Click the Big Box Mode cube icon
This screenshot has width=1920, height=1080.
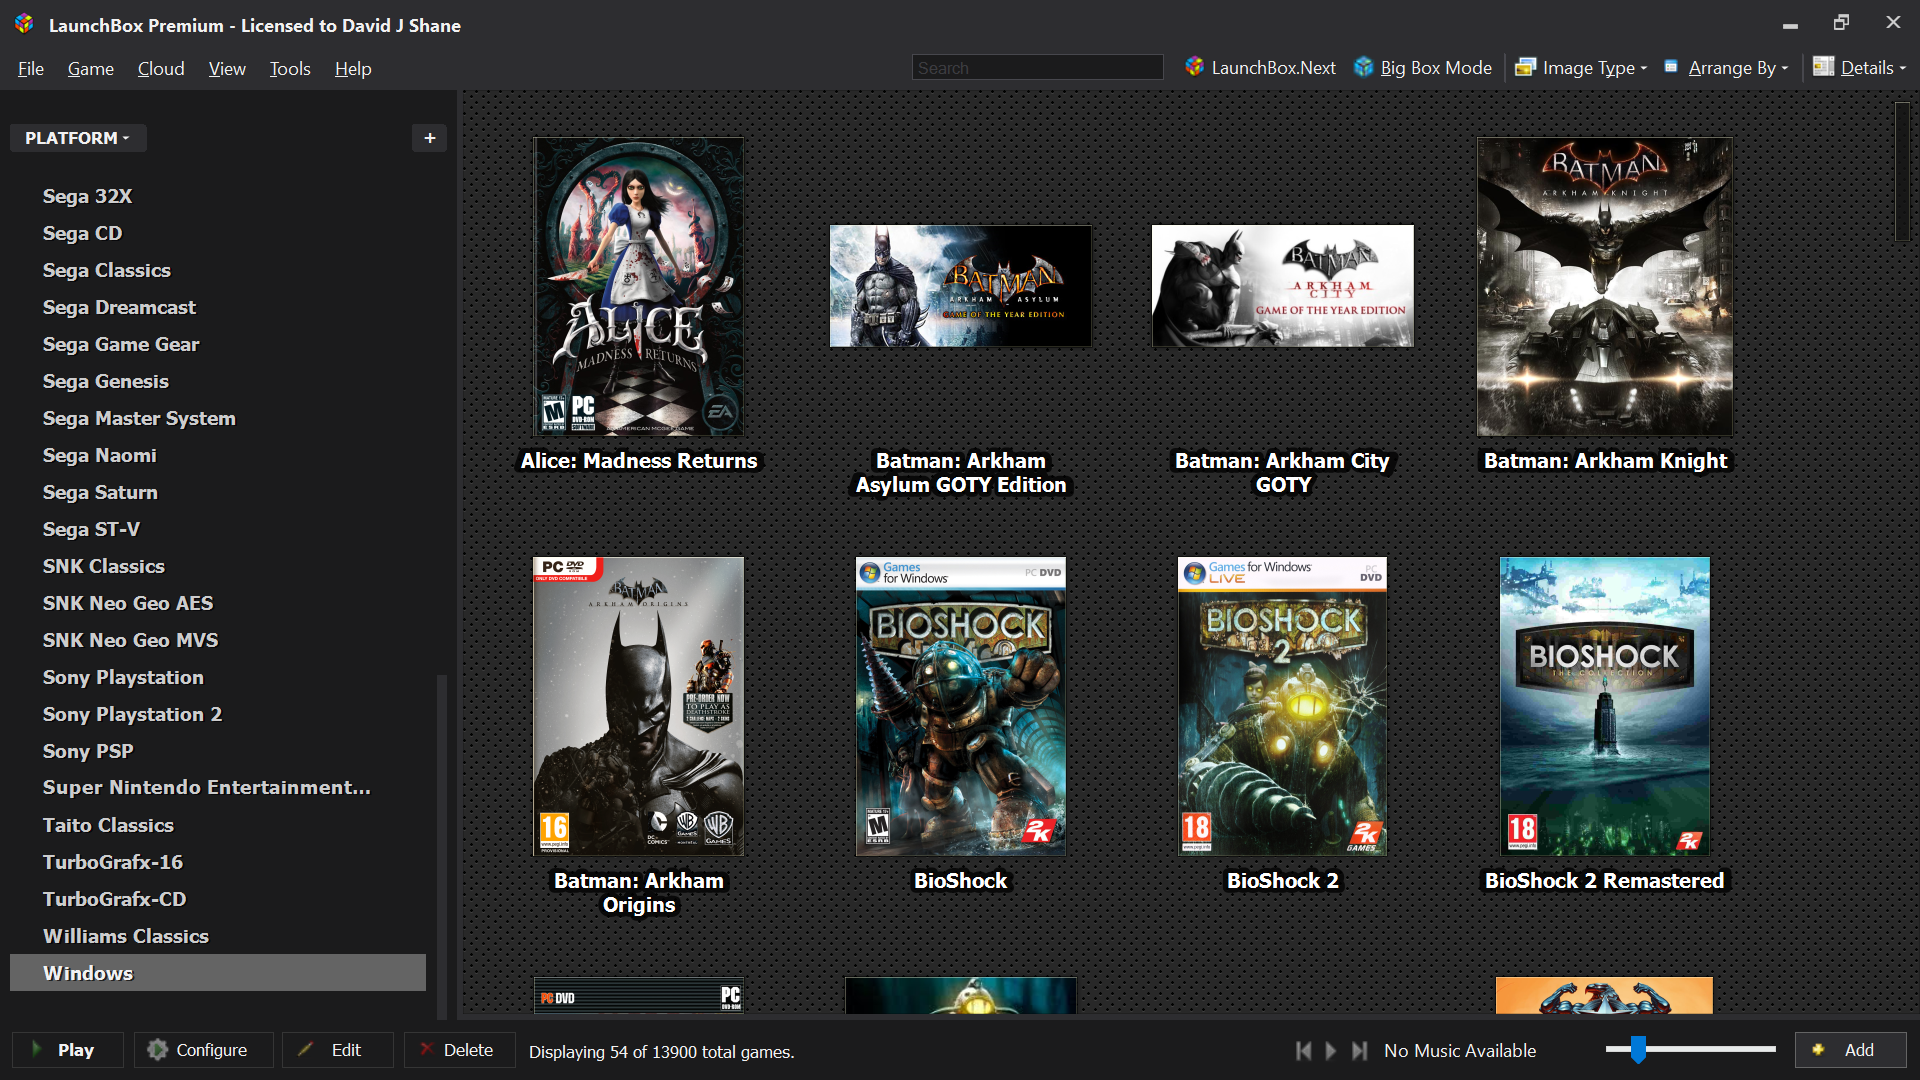coord(1363,67)
